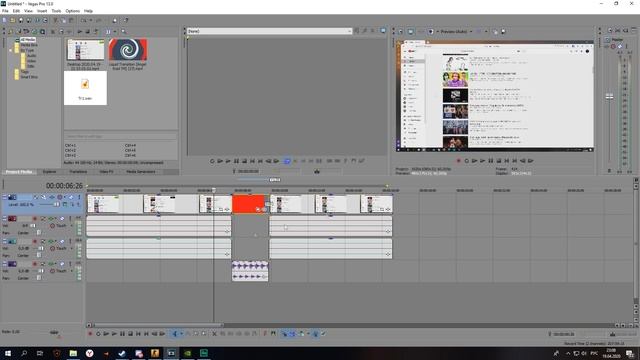This screenshot has height=360, width=640.
Task: Click the New project icon in main toolbar
Action: [x=4, y=20]
